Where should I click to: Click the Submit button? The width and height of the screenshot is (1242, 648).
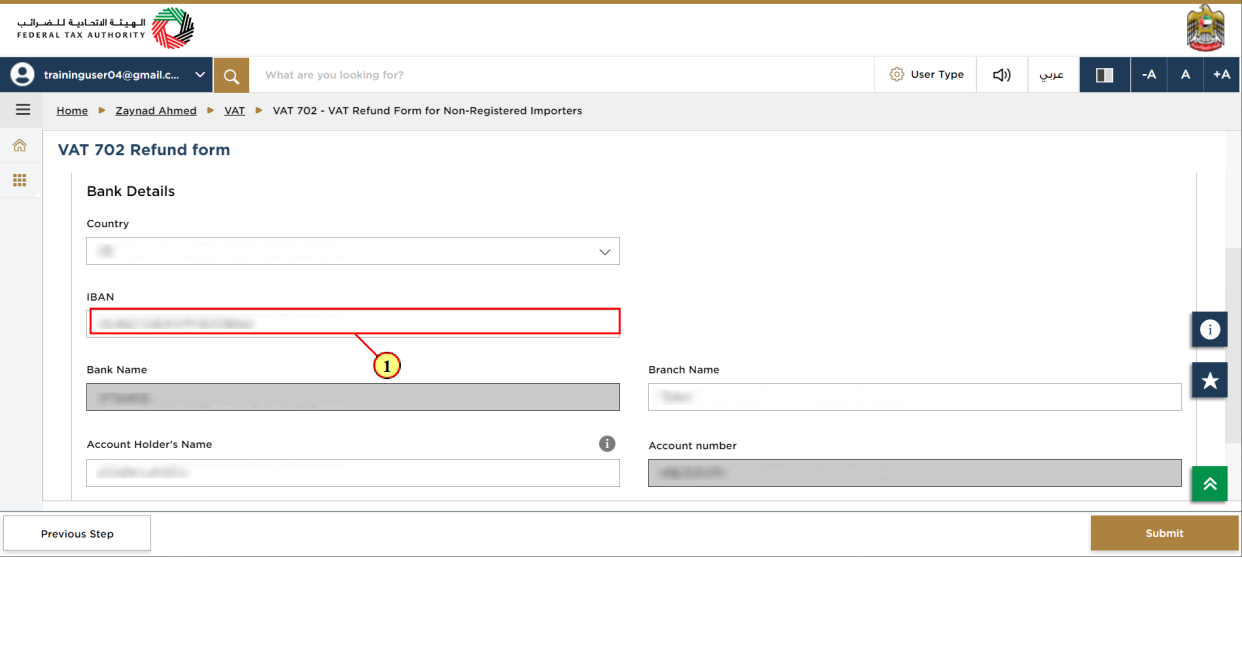pos(1164,533)
